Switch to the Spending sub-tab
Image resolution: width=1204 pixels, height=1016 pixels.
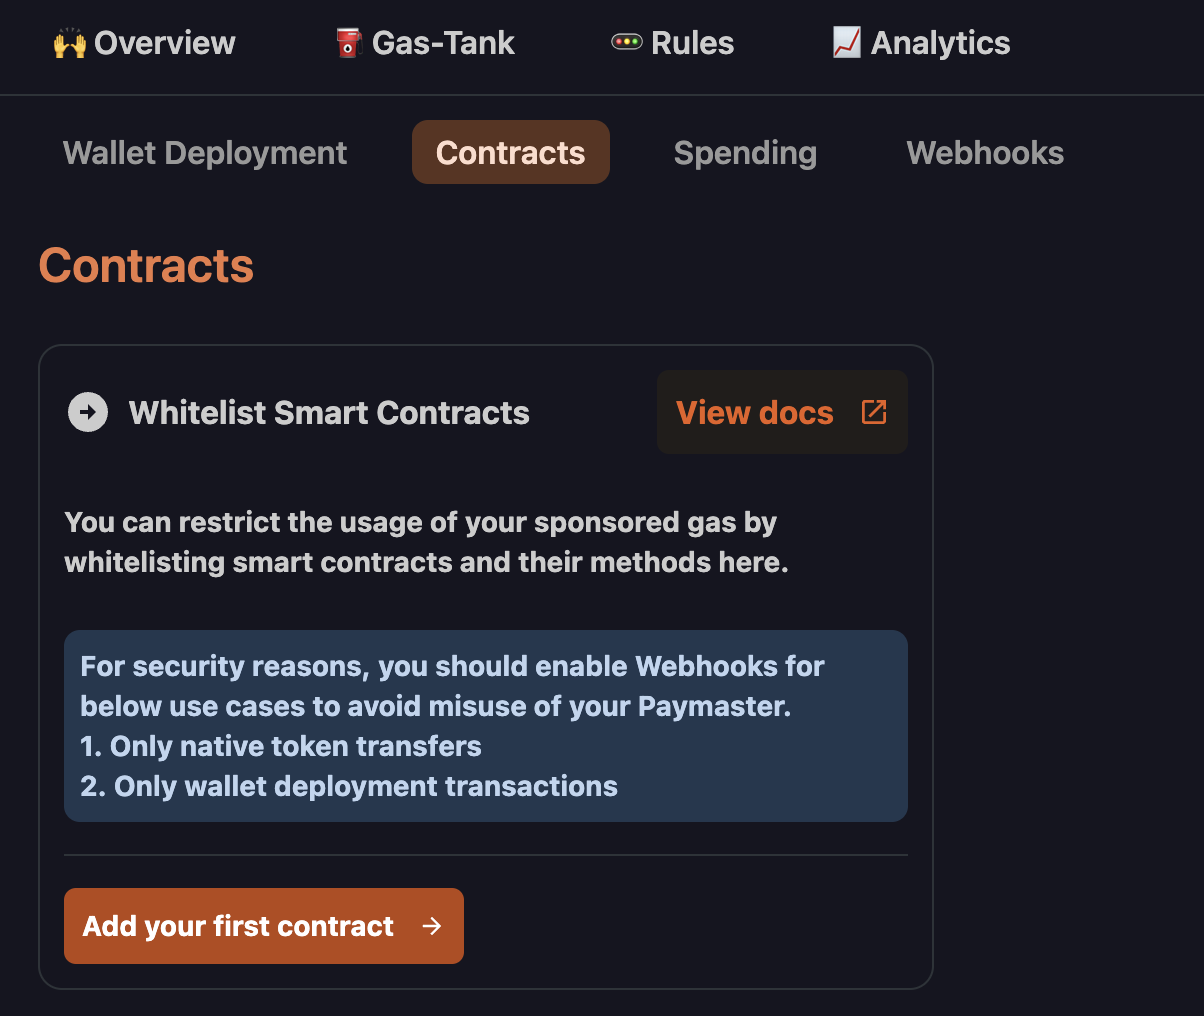click(745, 153)
